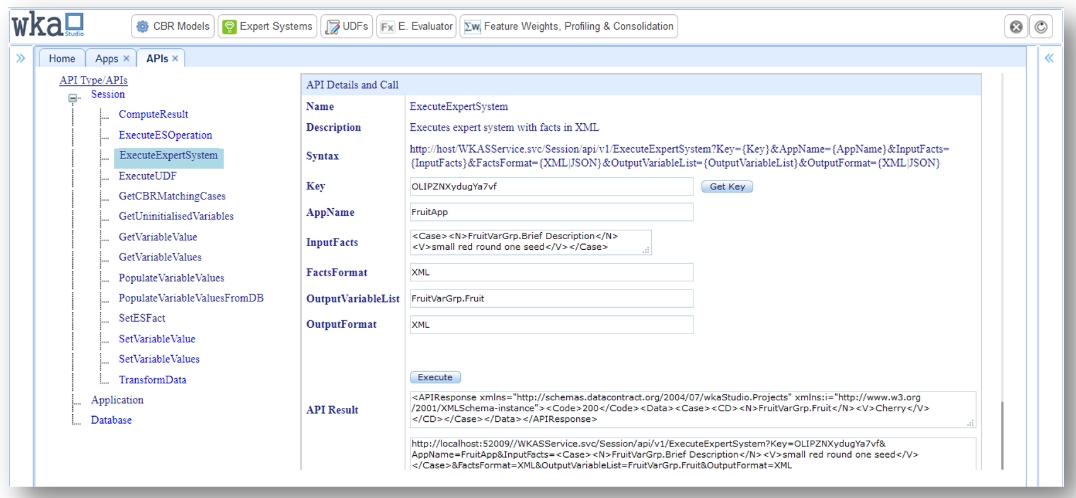Open Expert Systems from the toolbar

267,24
